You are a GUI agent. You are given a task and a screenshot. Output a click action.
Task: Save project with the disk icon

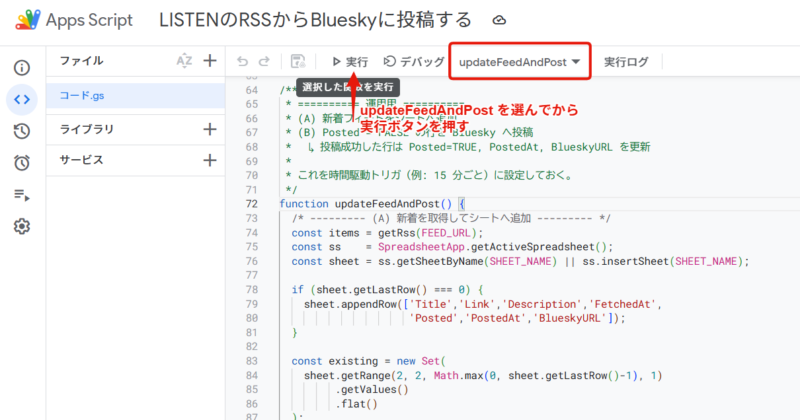coord(298,61)
